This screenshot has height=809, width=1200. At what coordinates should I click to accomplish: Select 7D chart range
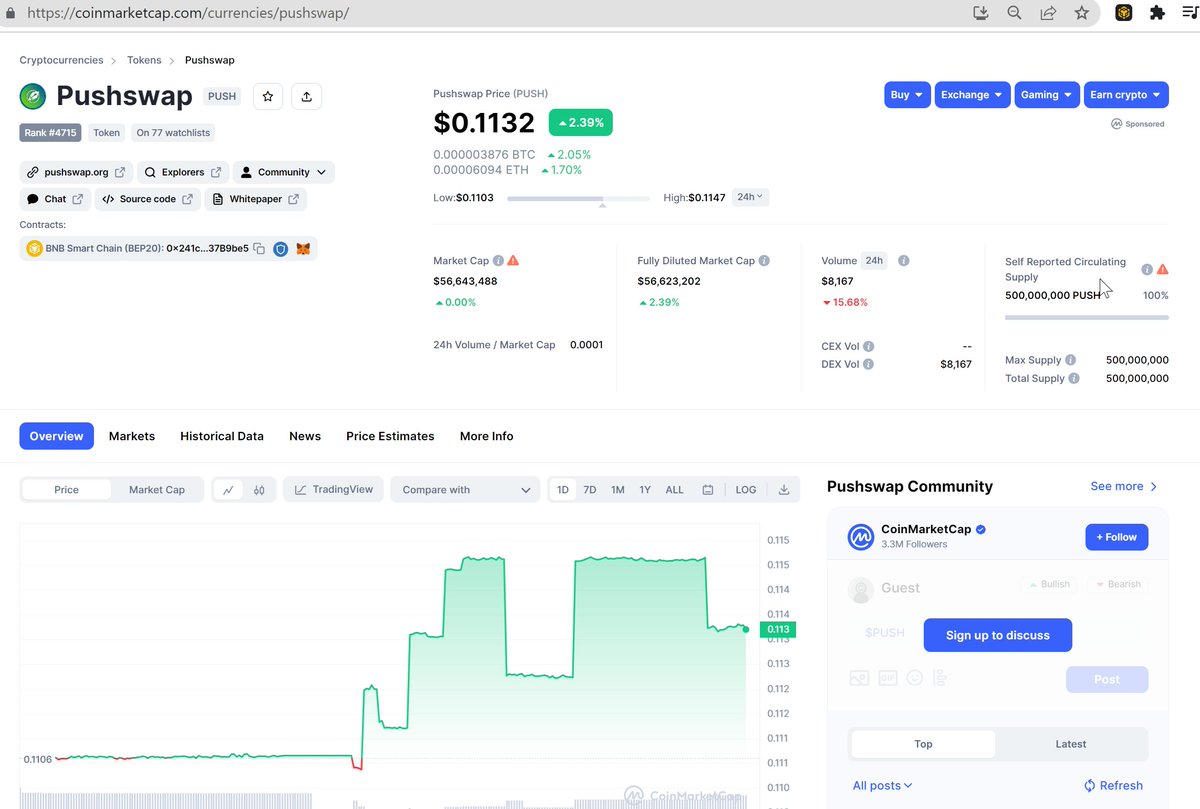[x=590, y=490]
